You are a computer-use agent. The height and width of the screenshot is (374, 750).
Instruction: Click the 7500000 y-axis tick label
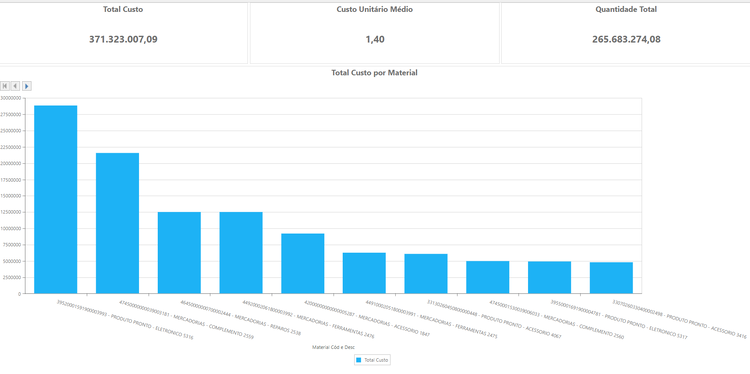coord(11,245)
